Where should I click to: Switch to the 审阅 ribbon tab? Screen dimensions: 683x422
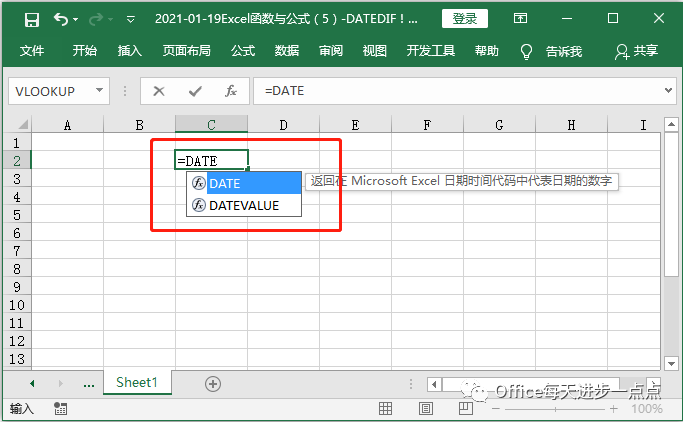pyautogui.click(x=331, y=51)
